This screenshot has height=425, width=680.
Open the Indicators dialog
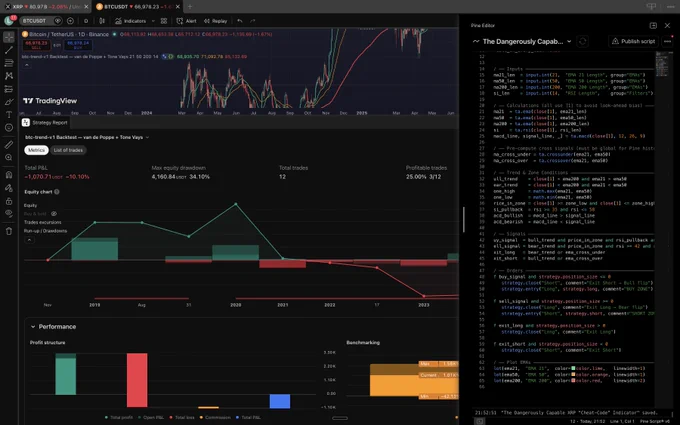131,21
